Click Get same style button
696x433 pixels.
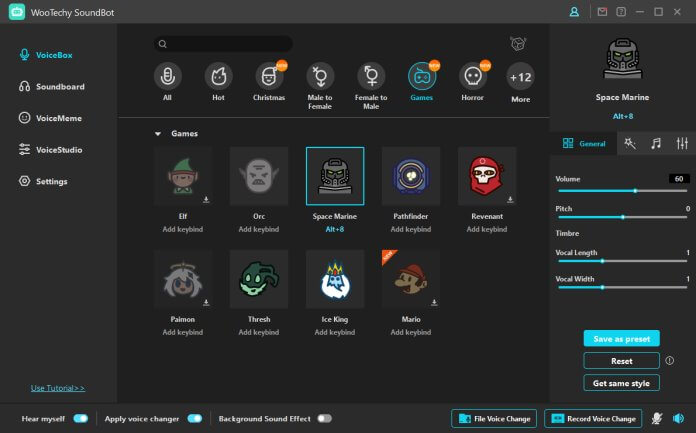pos(621,383)
